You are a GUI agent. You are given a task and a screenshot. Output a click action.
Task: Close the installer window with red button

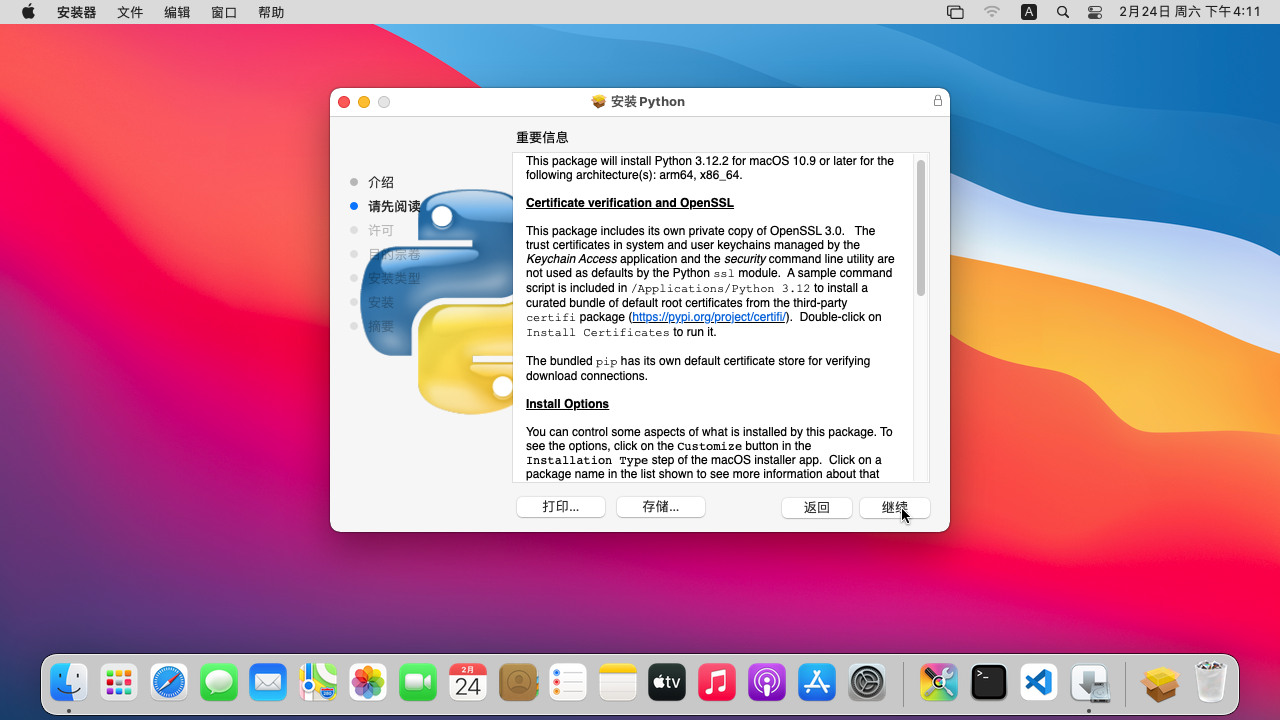point(344,102)
